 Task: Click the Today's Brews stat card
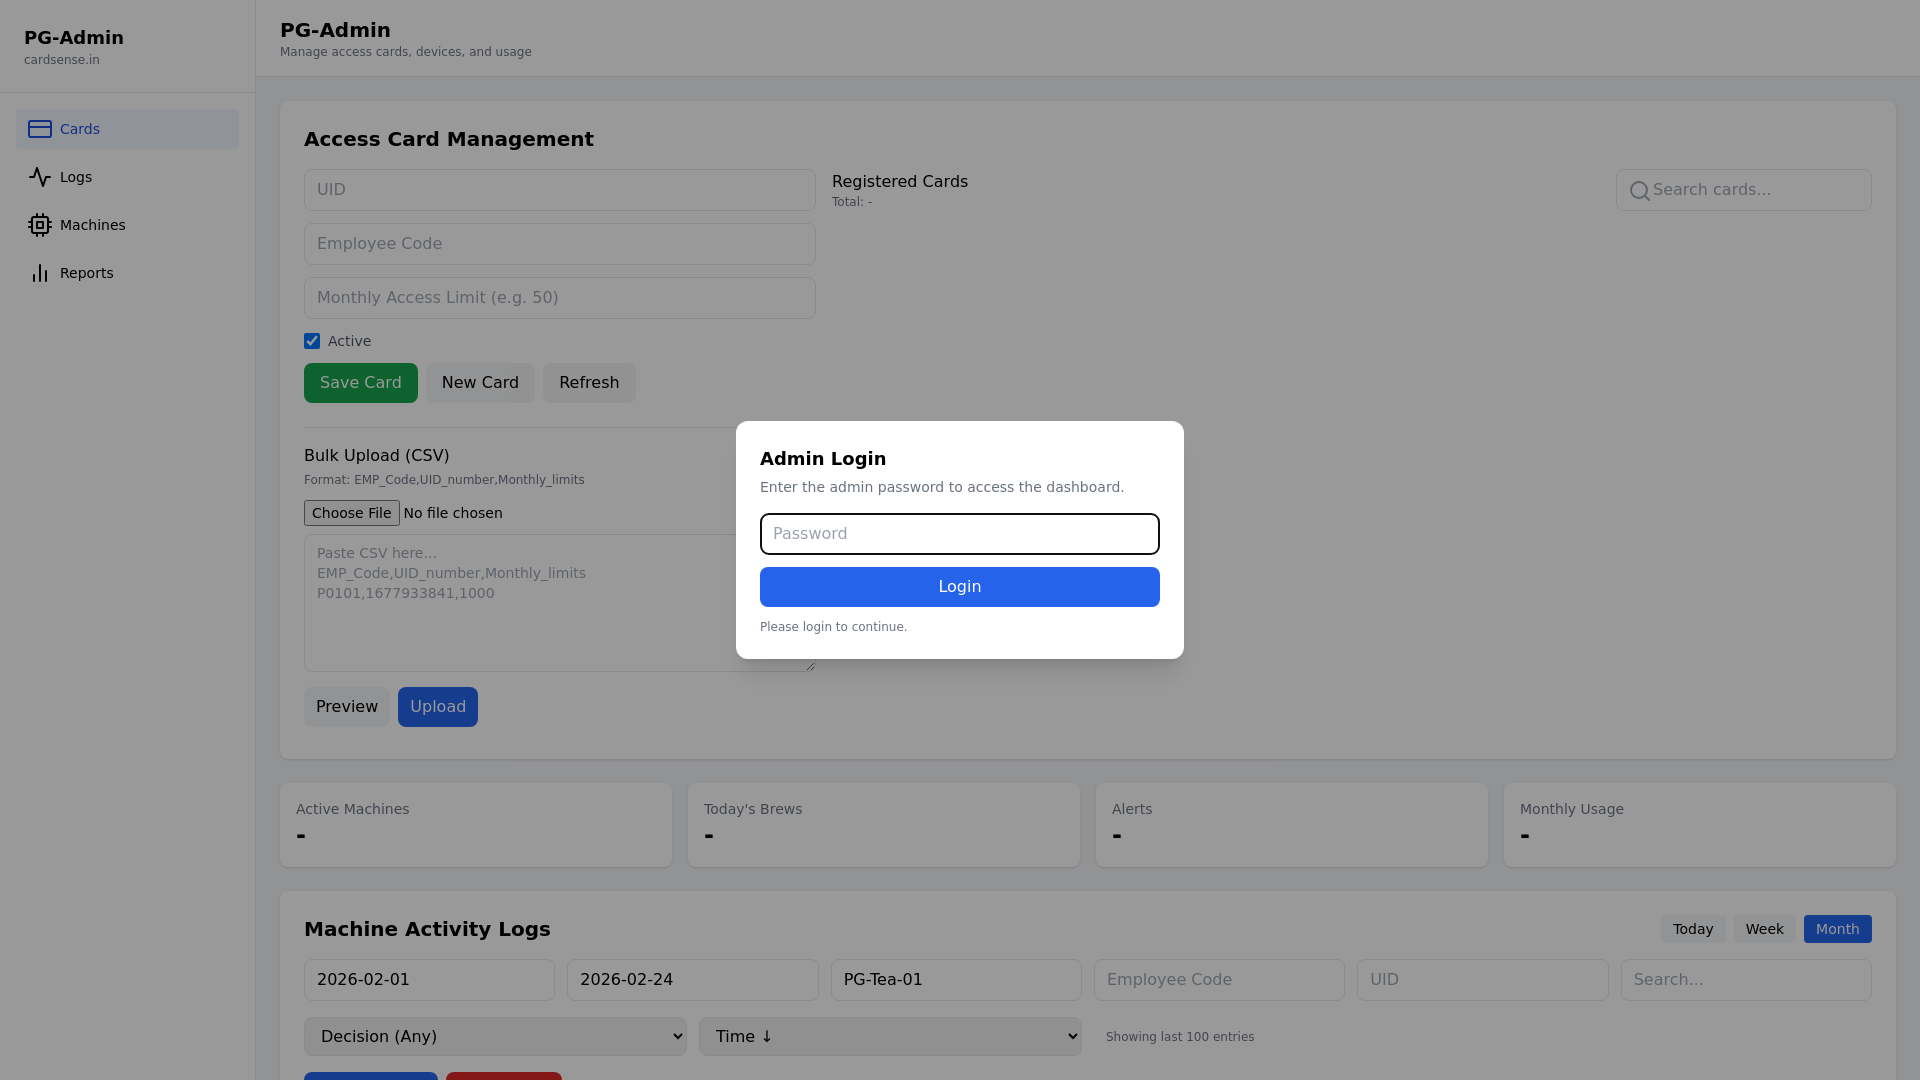884,825
